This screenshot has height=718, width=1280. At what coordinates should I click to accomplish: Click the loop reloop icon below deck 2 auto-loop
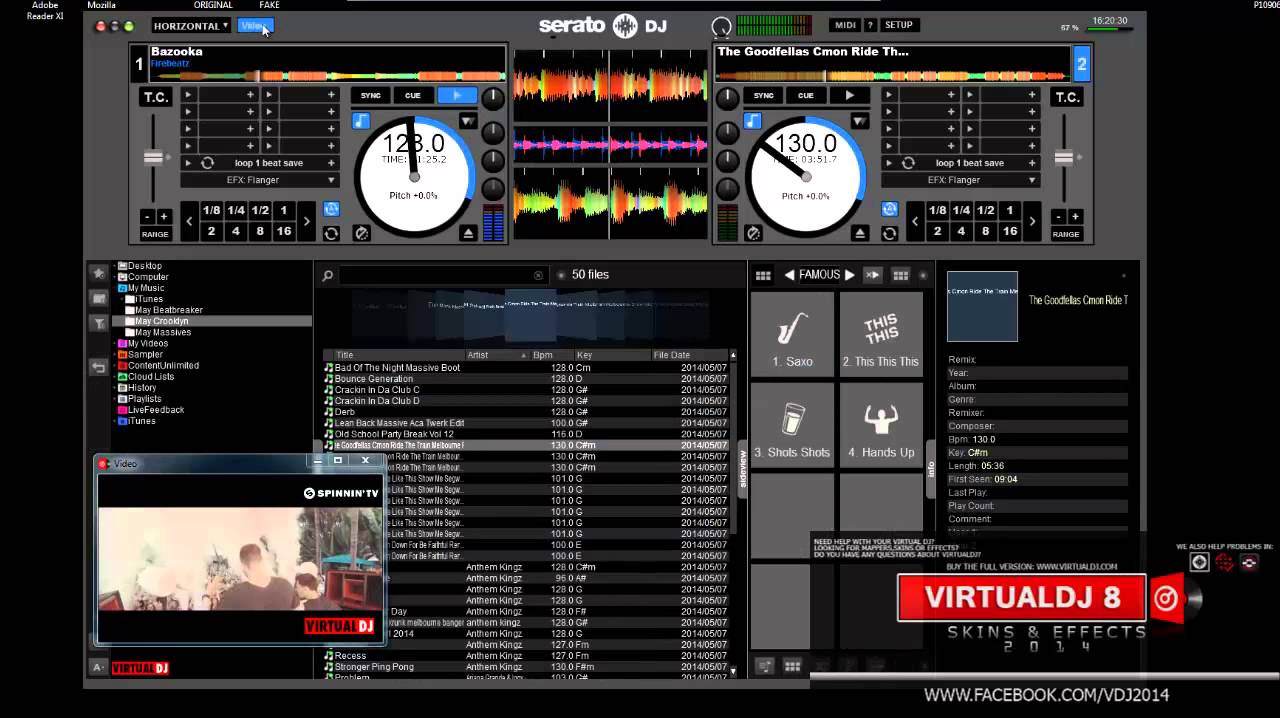point(889,233)
